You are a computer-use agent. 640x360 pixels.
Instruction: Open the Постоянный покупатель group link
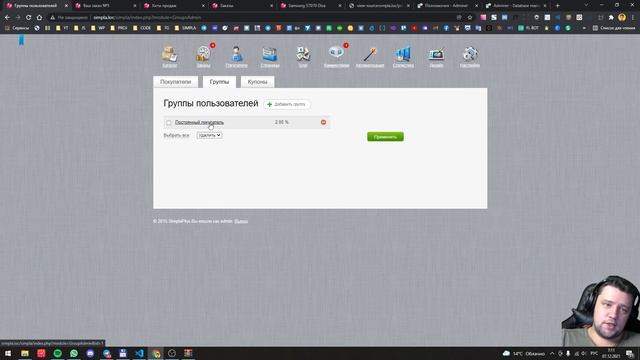(199, 122)
